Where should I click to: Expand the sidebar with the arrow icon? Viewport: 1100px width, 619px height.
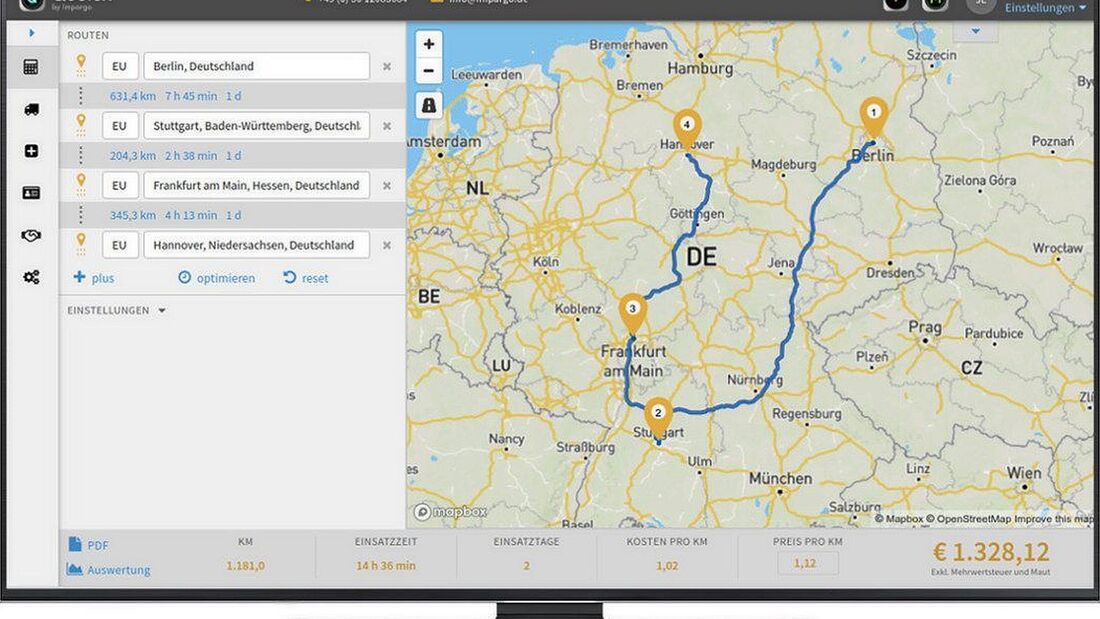point(32,33)
